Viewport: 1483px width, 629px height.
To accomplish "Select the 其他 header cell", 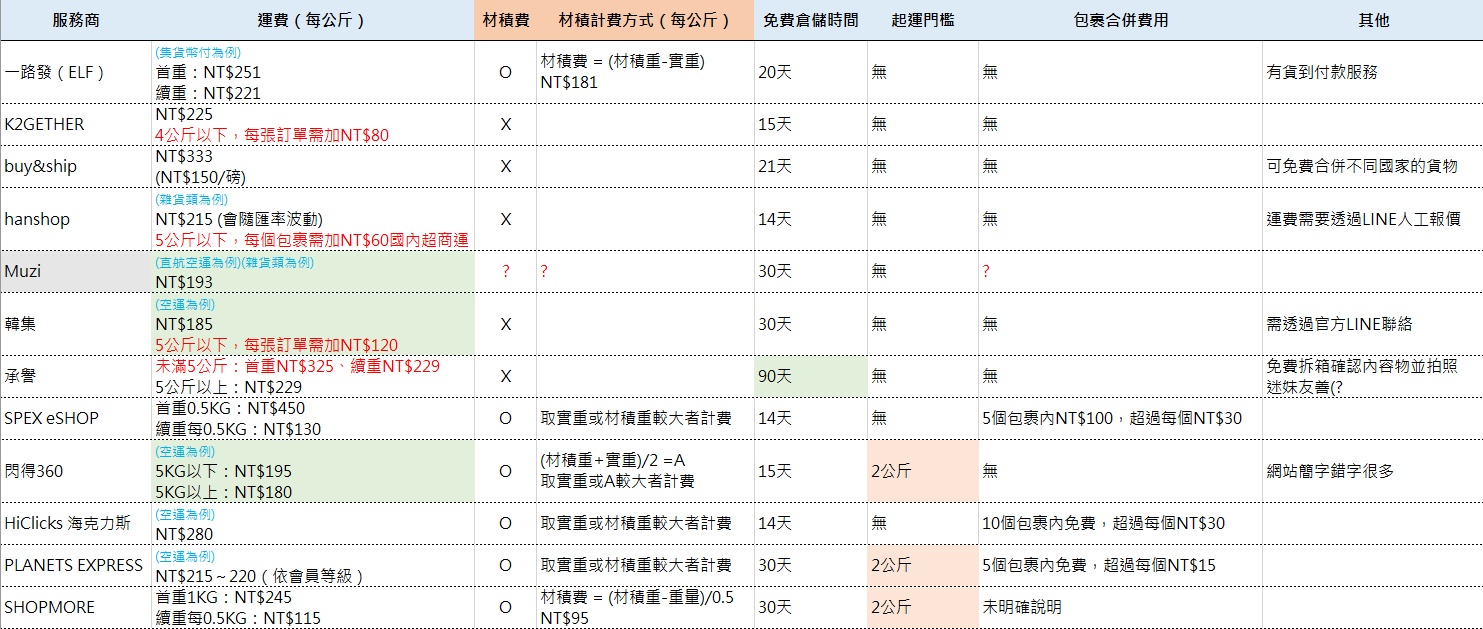I will 1372,20.
